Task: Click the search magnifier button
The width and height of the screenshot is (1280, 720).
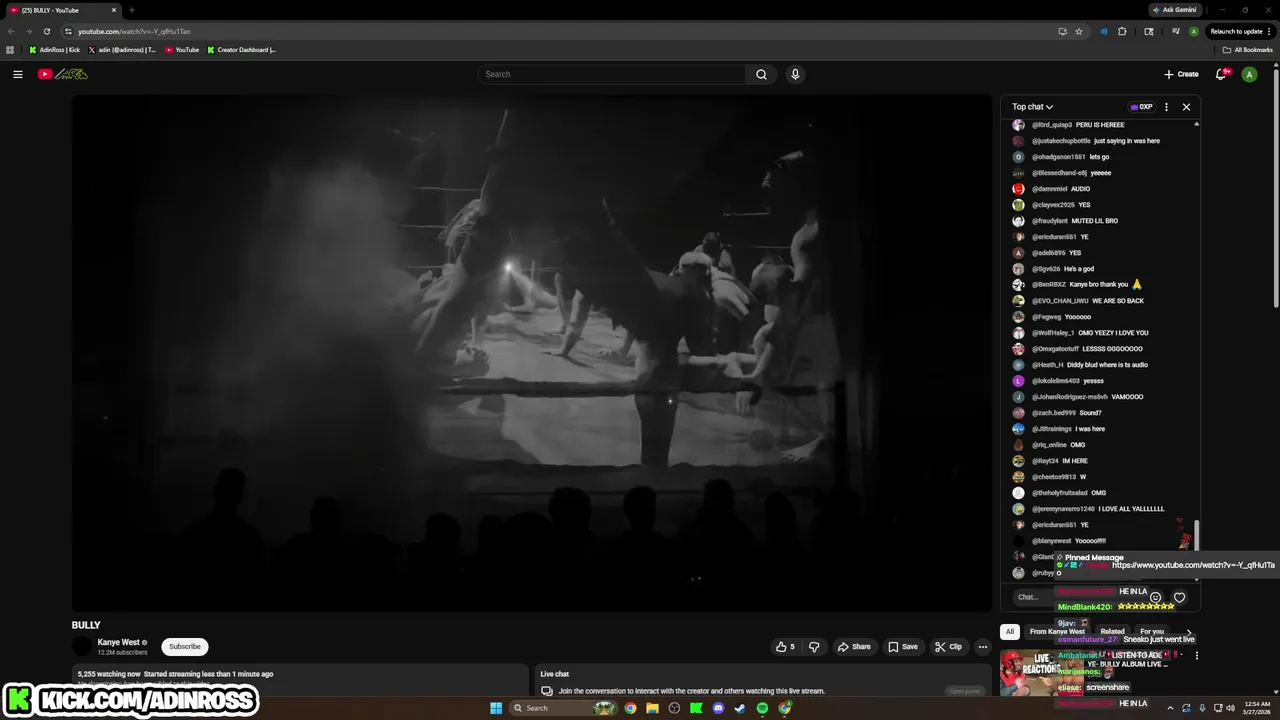Action: pyautogui.click(x=761, y=74)
